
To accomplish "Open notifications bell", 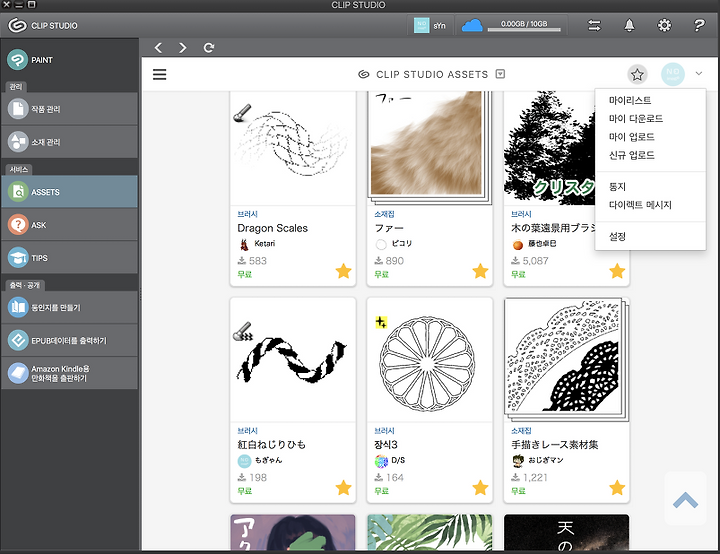I will click(629, 25).
